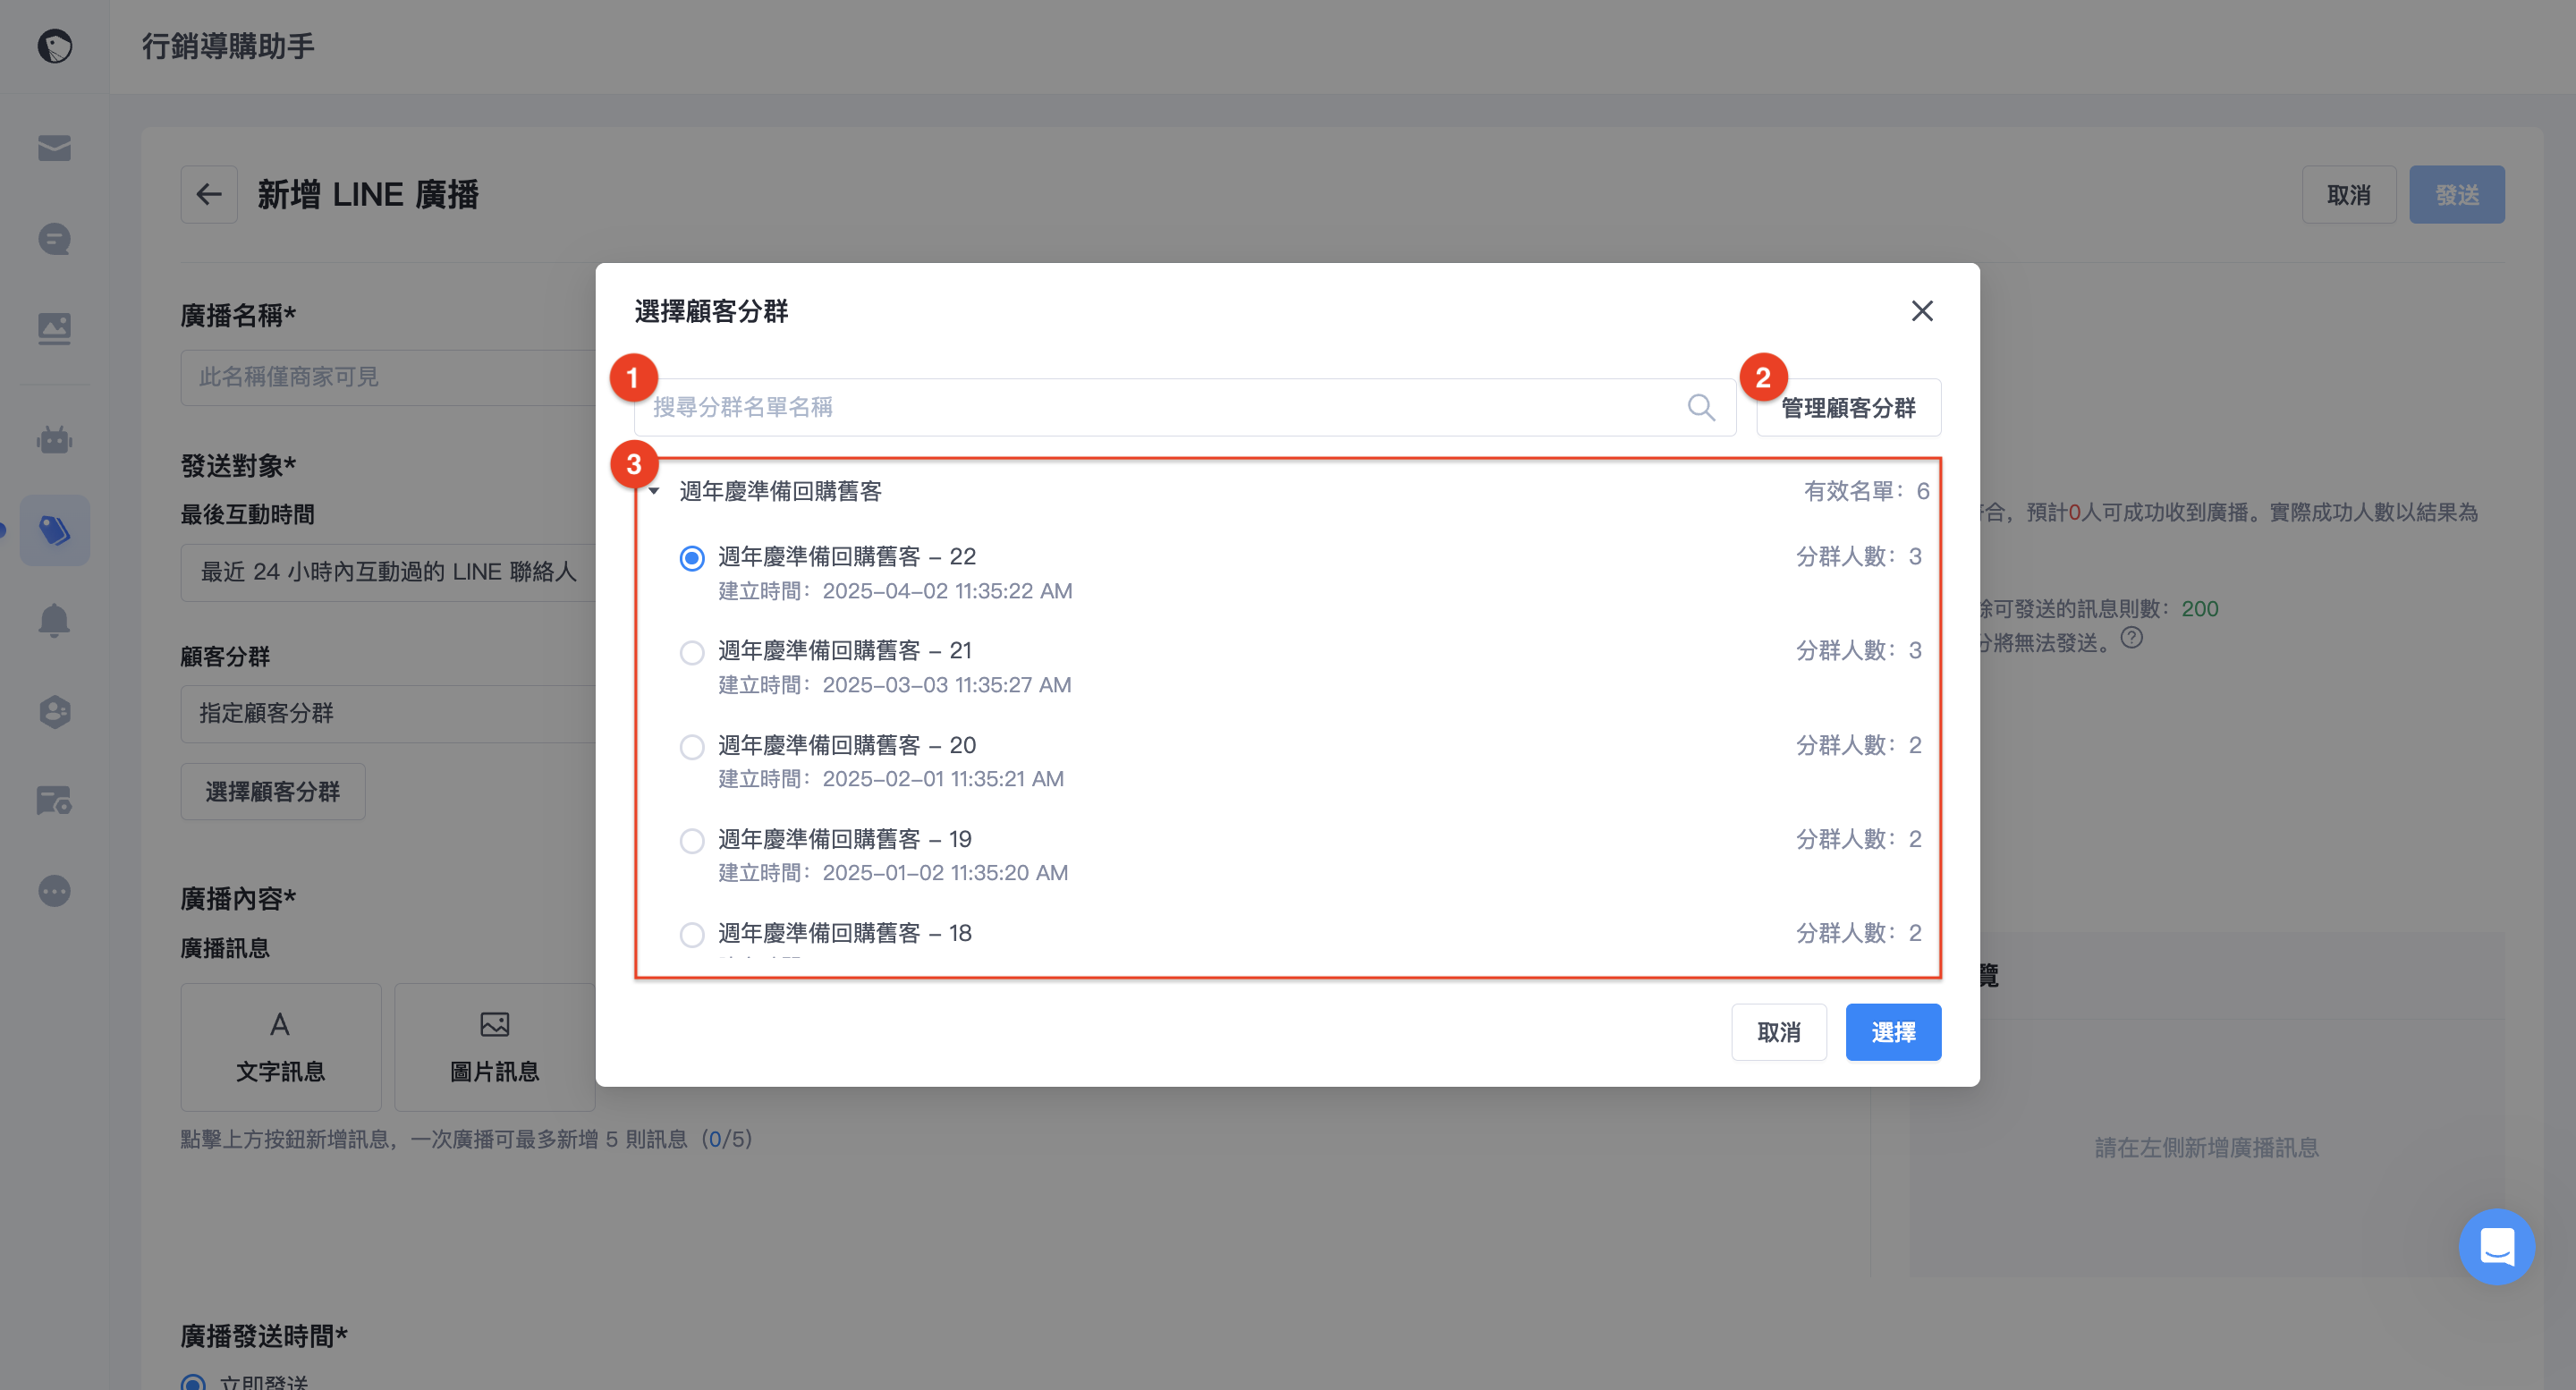Click the 有效名單: 6 label

1866,491
